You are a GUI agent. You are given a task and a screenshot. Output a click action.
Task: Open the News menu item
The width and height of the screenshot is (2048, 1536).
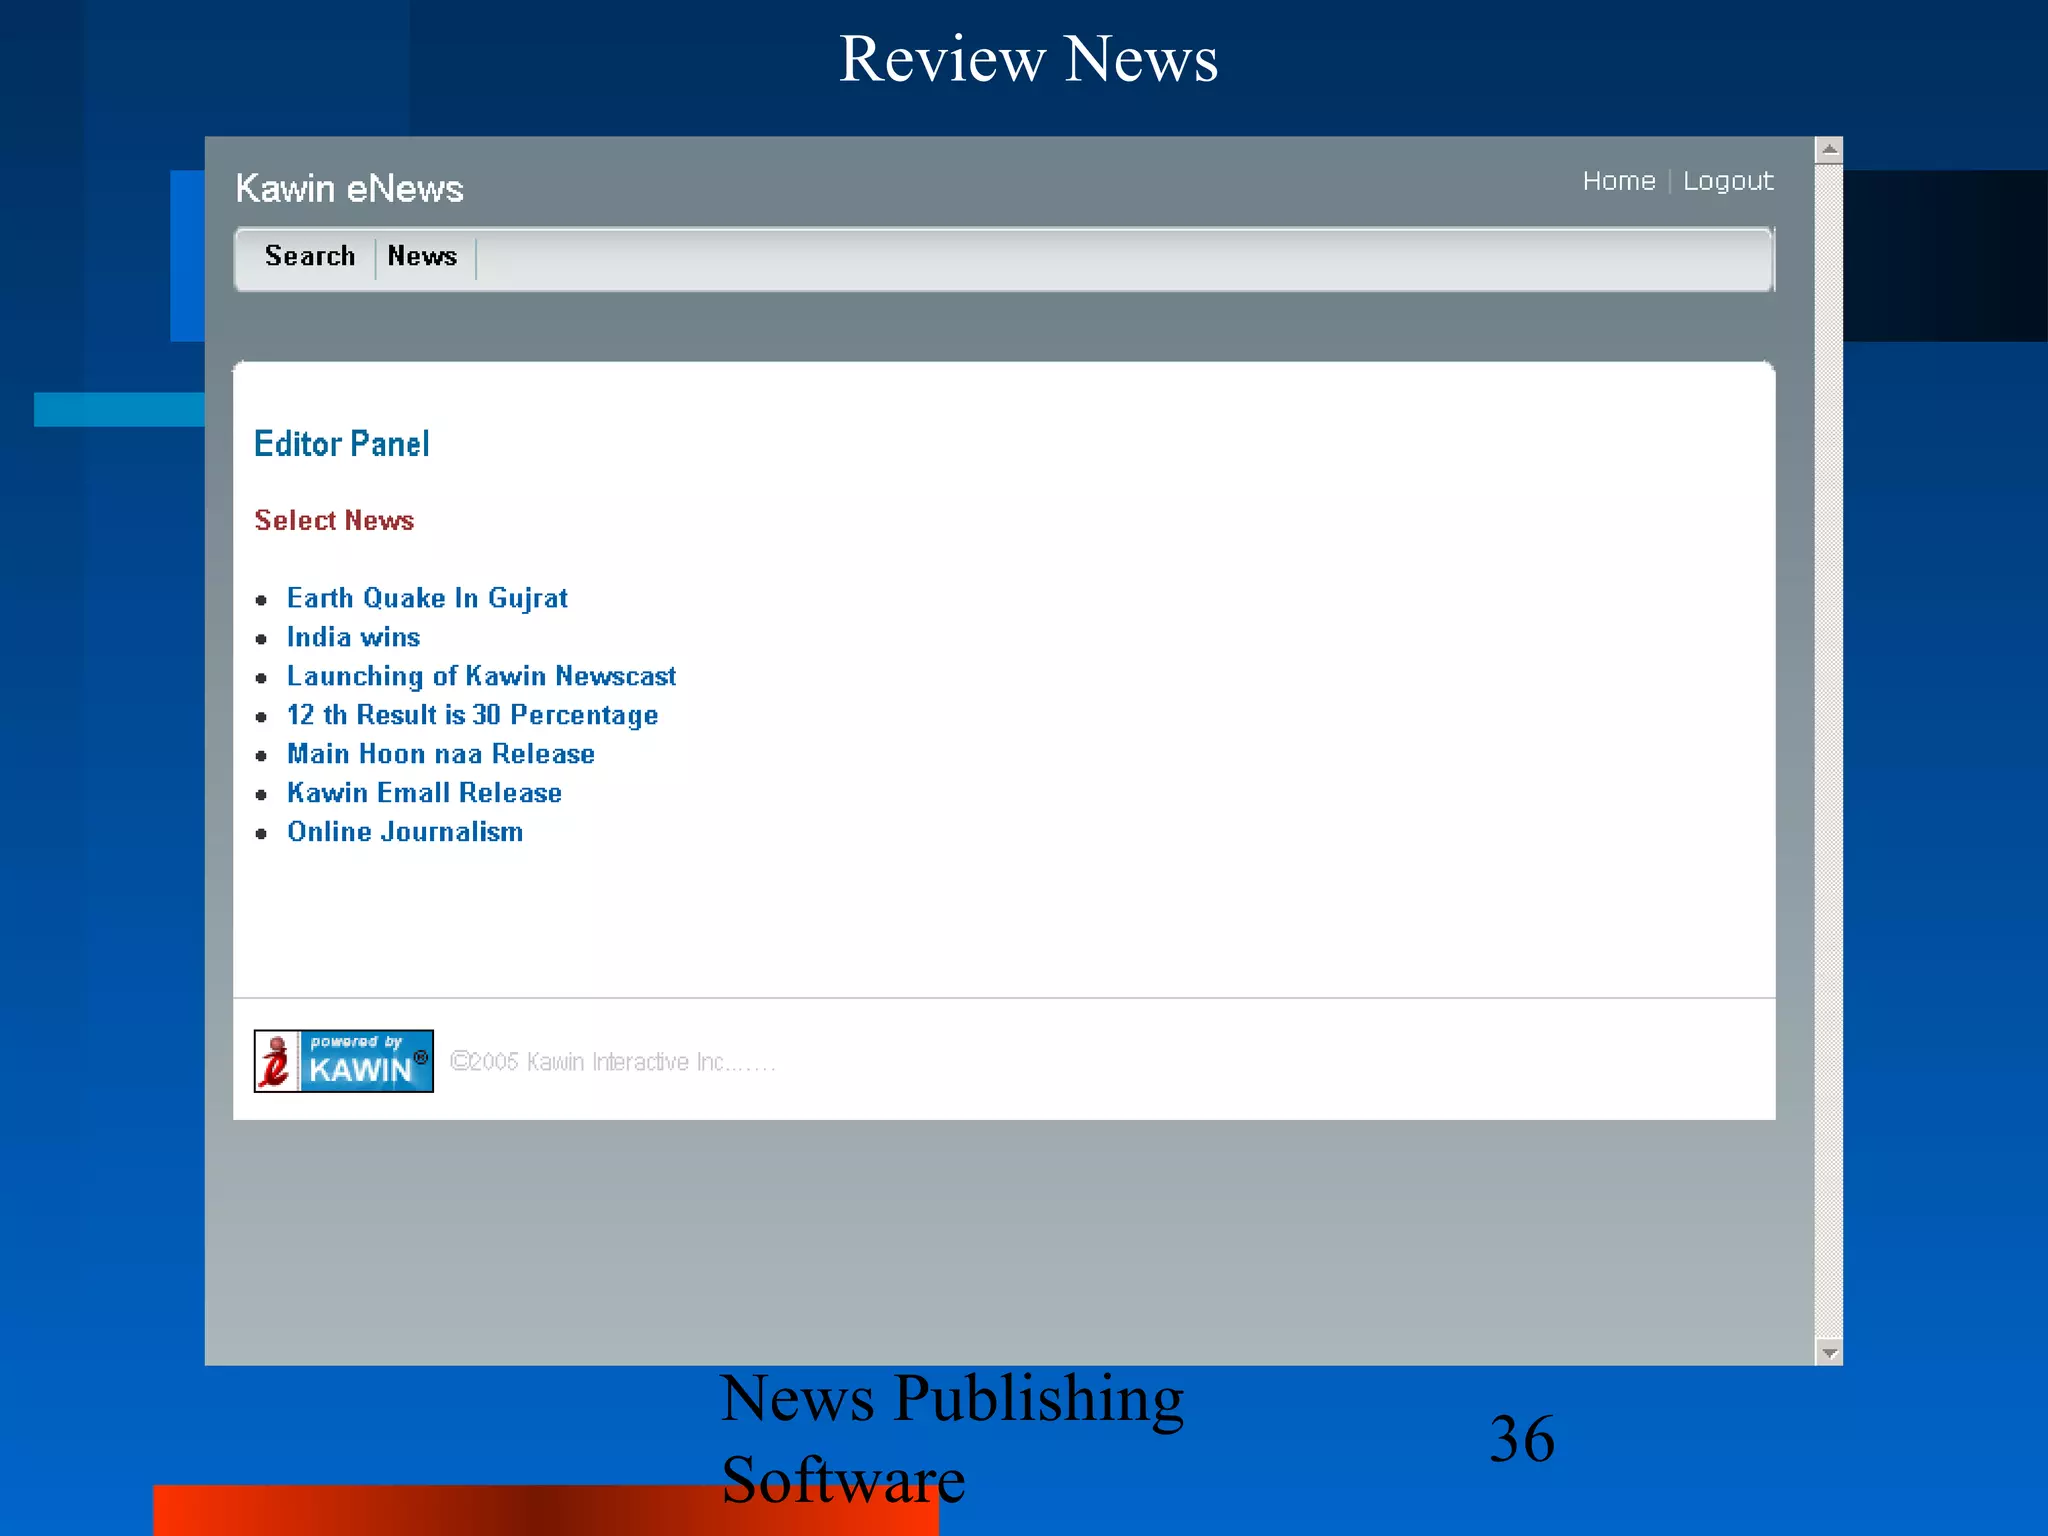(422, 257)
